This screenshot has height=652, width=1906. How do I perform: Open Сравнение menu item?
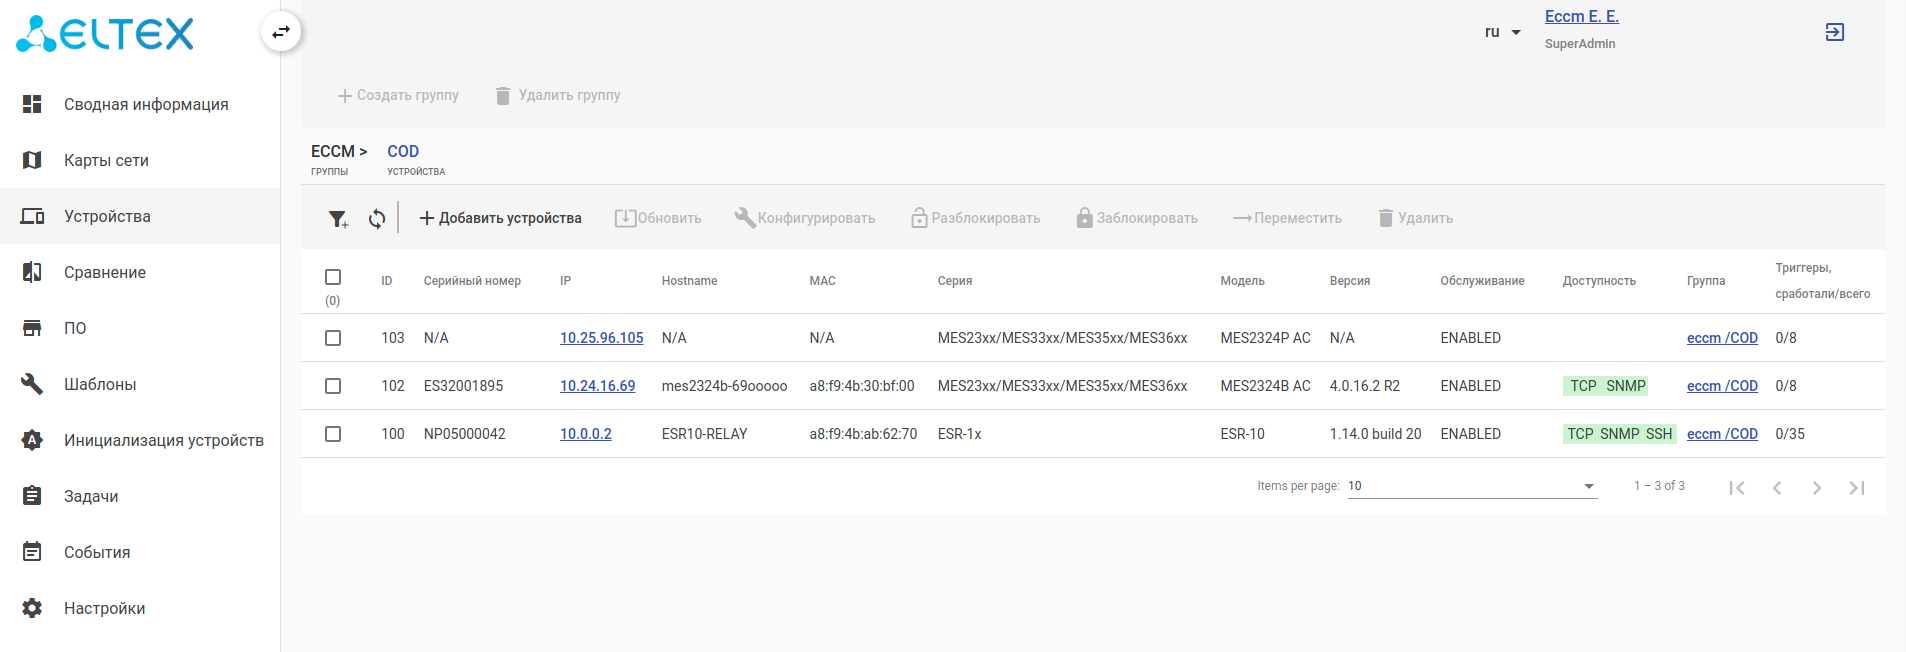[x=140, y=272]
